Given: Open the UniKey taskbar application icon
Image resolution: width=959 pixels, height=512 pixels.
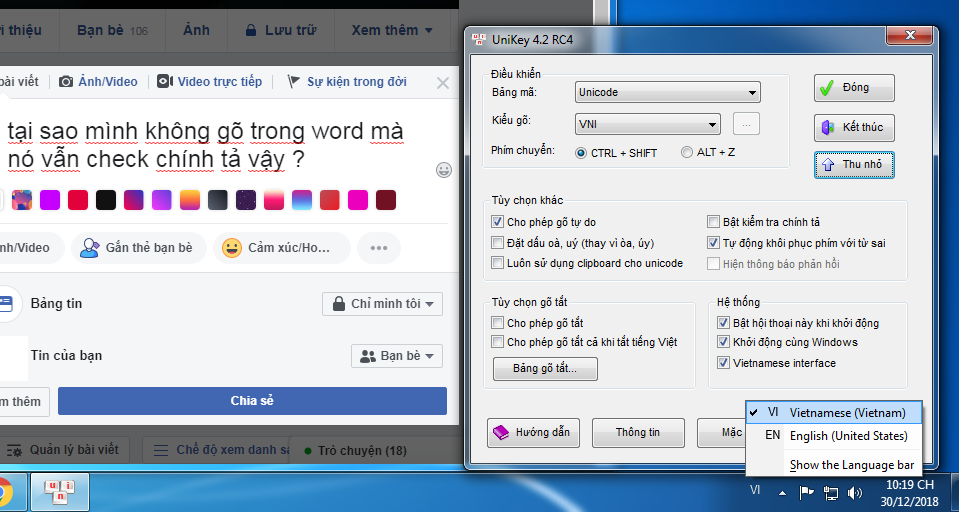Looking at the screenshot, I should click(60, 492).
